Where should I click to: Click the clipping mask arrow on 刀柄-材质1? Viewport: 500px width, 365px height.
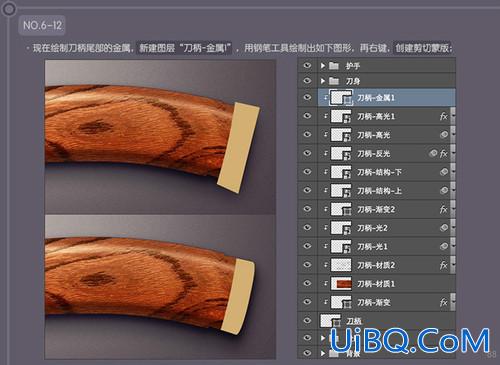click(325, 284)
